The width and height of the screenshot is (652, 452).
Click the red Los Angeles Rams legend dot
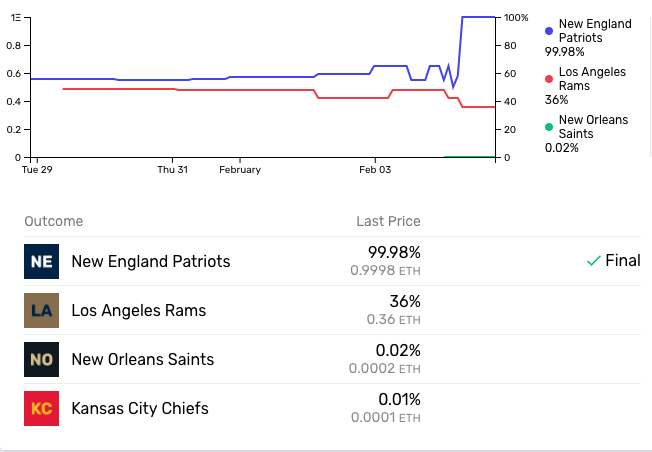pos(549,79)
